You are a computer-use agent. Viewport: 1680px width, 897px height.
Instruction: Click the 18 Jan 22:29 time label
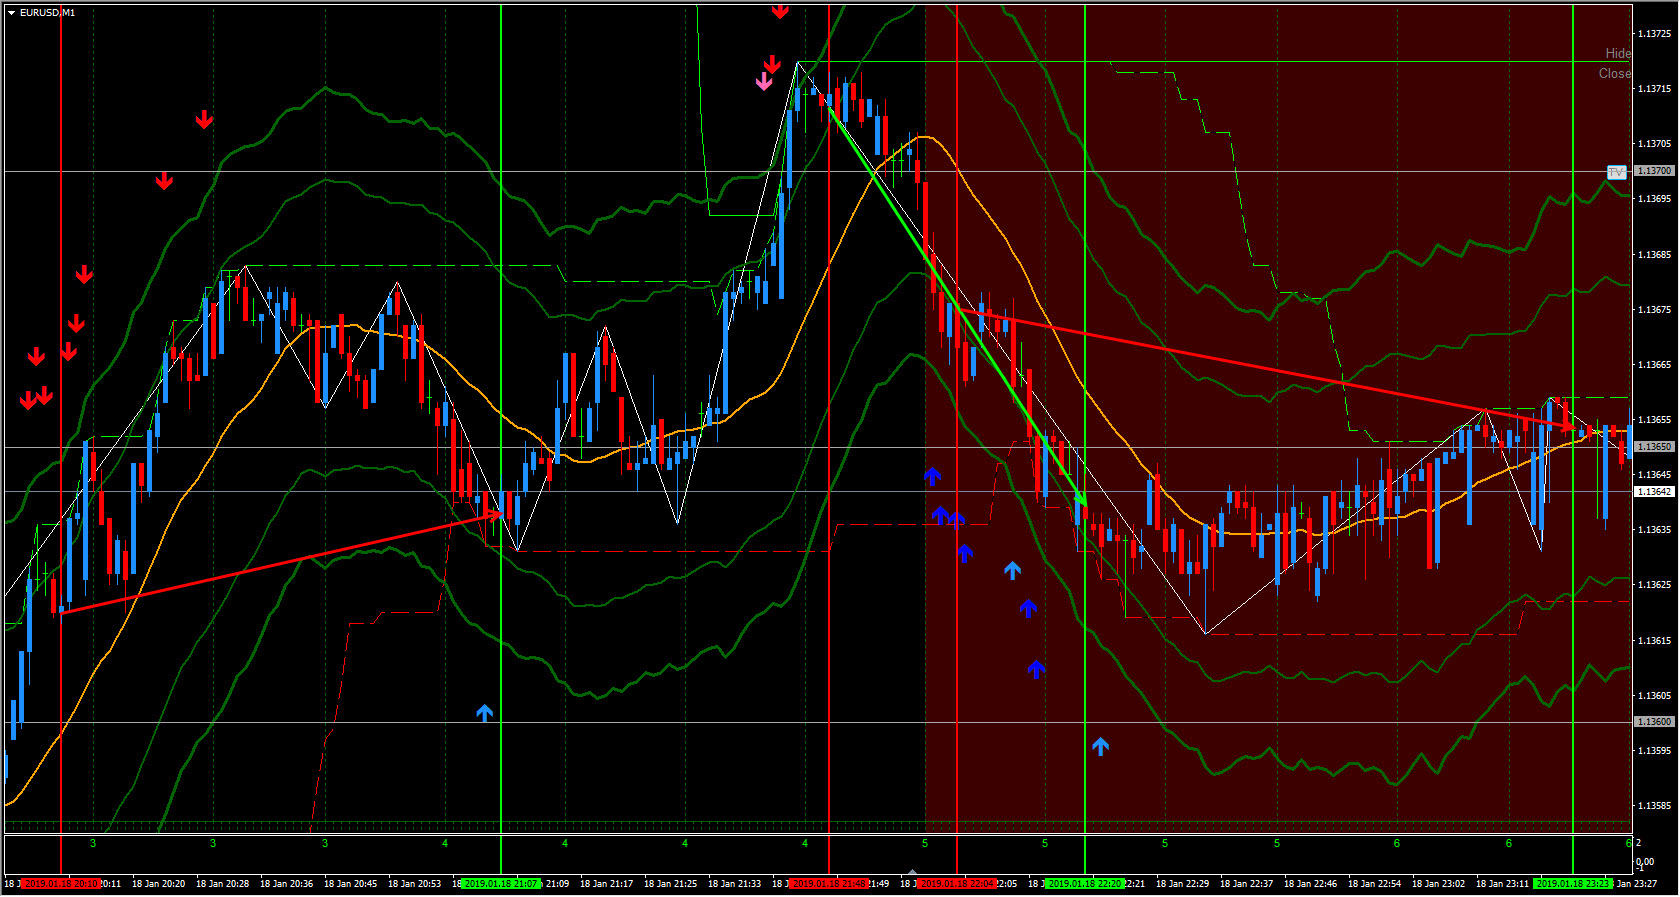click(x=1182, y=884)
